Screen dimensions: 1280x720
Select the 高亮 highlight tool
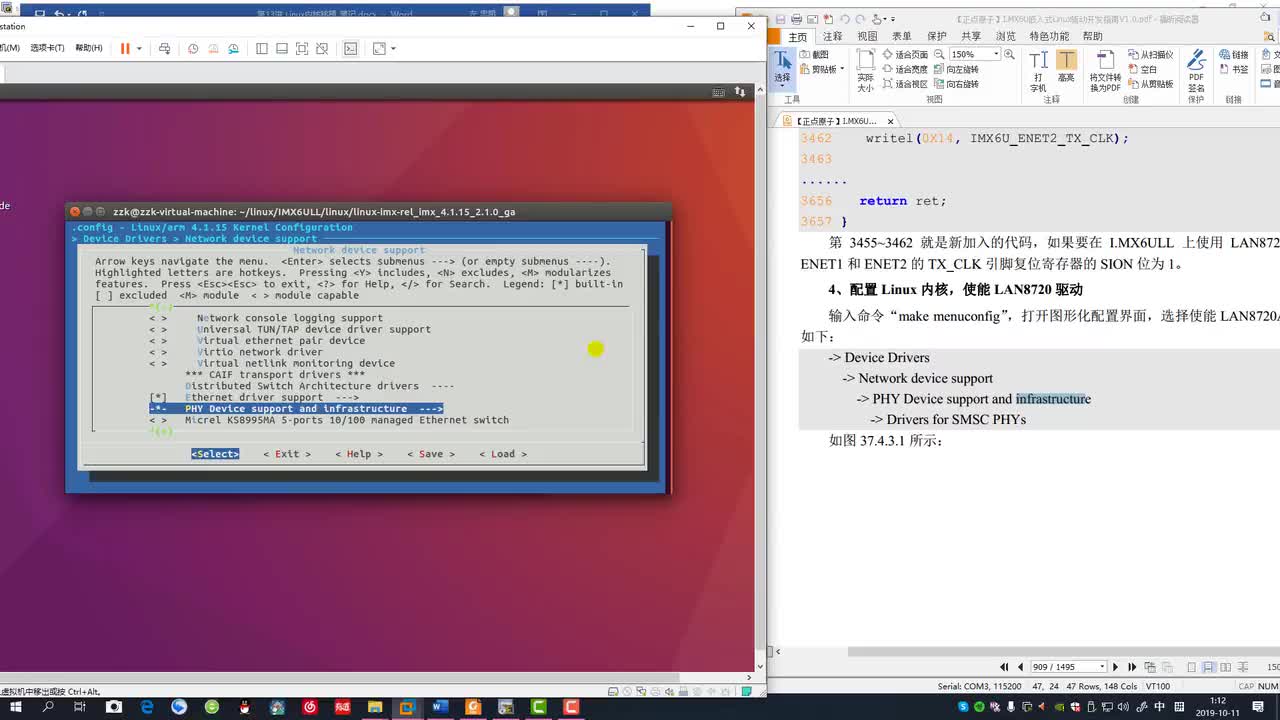1067,66
